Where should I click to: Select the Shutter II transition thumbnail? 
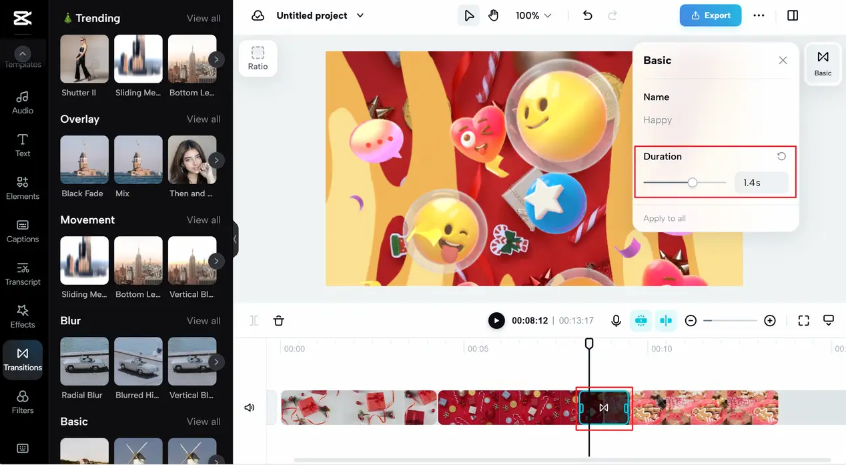coord(84,59)
